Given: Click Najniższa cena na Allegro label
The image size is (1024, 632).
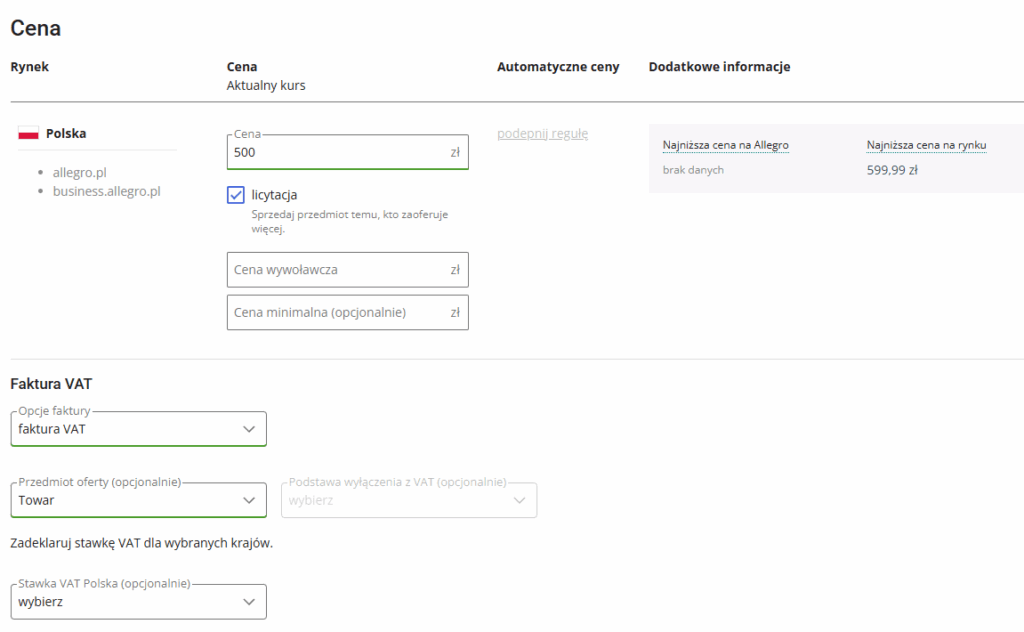Looking at the screenshot, I should point(725,146).
